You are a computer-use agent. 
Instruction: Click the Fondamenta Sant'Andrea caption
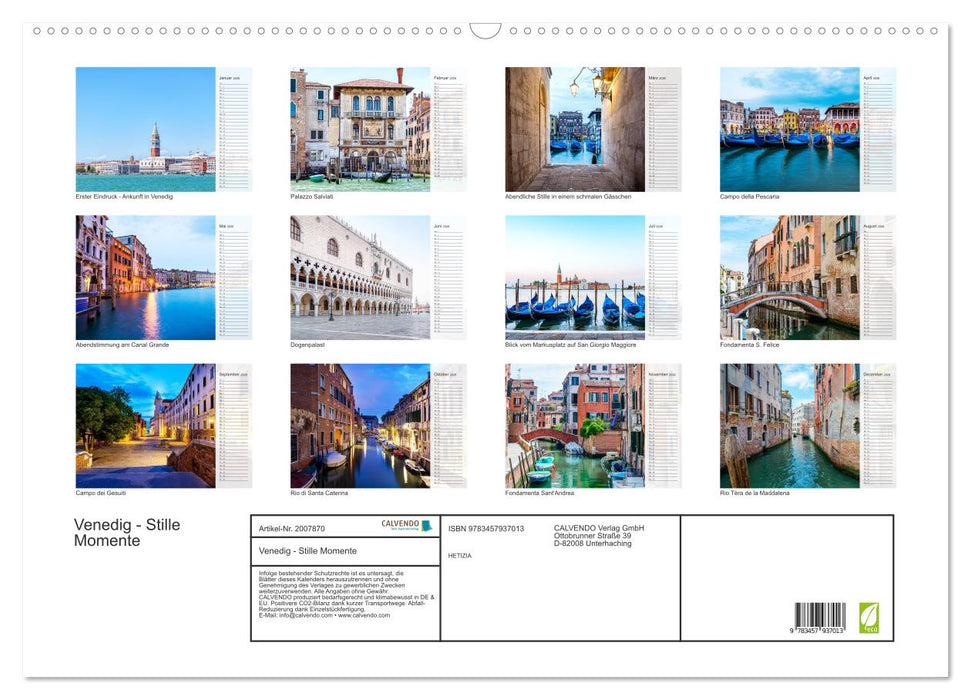click(x=539, y=492)
